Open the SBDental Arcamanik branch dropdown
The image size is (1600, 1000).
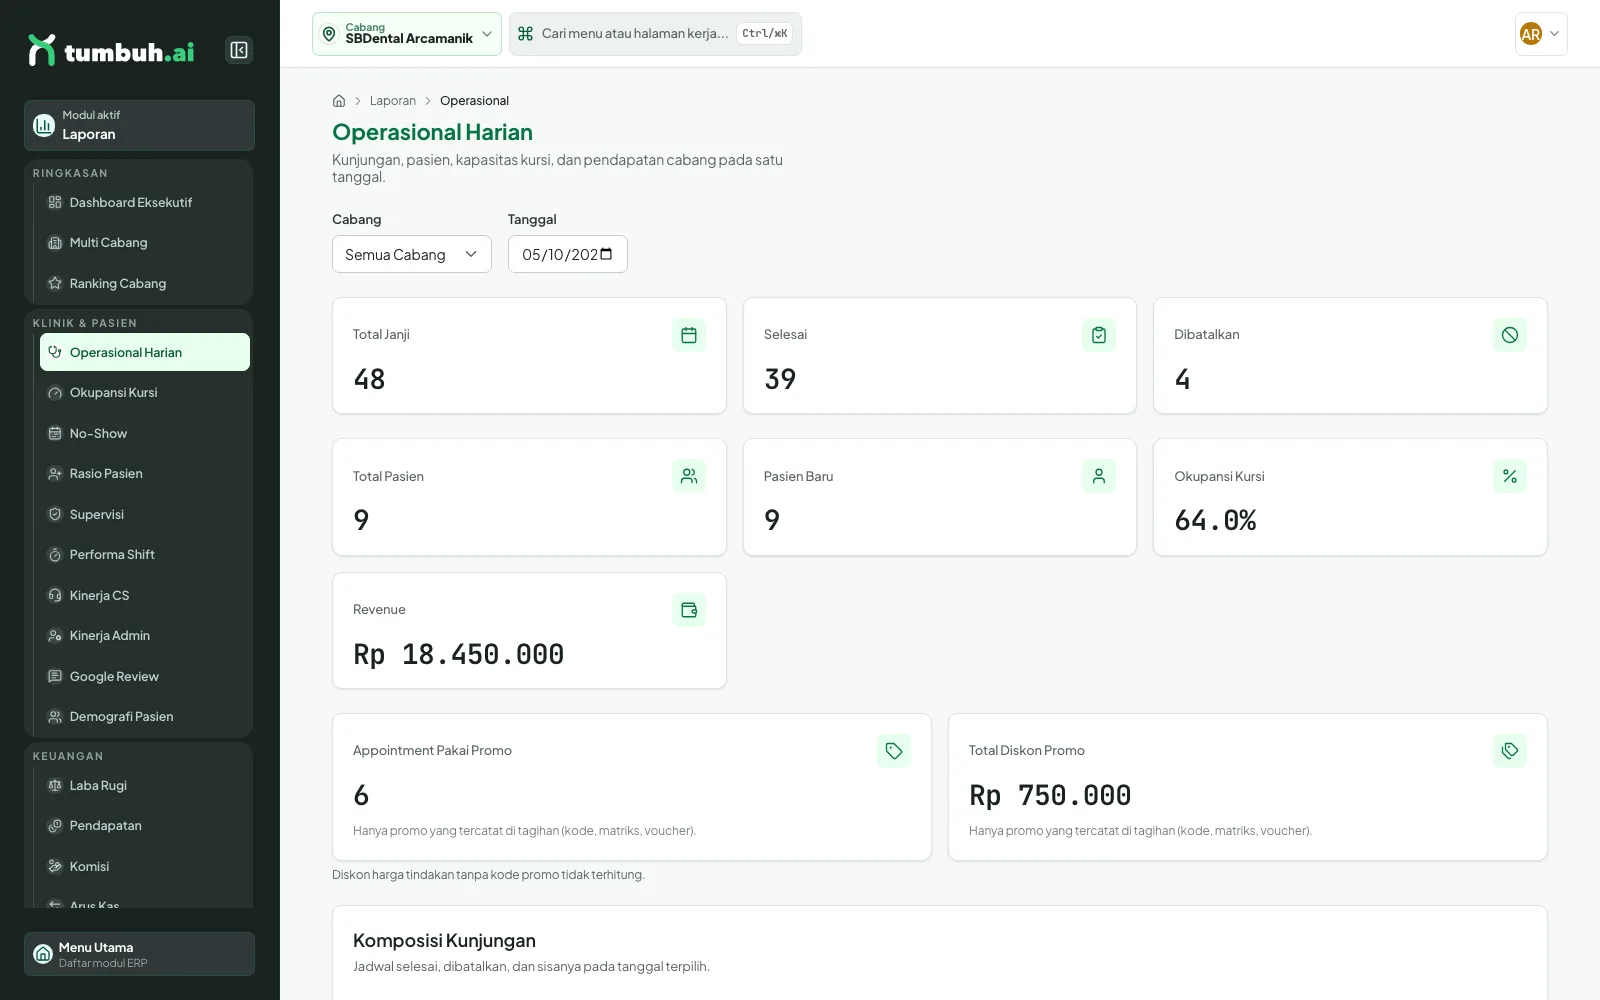pos(407,34)
